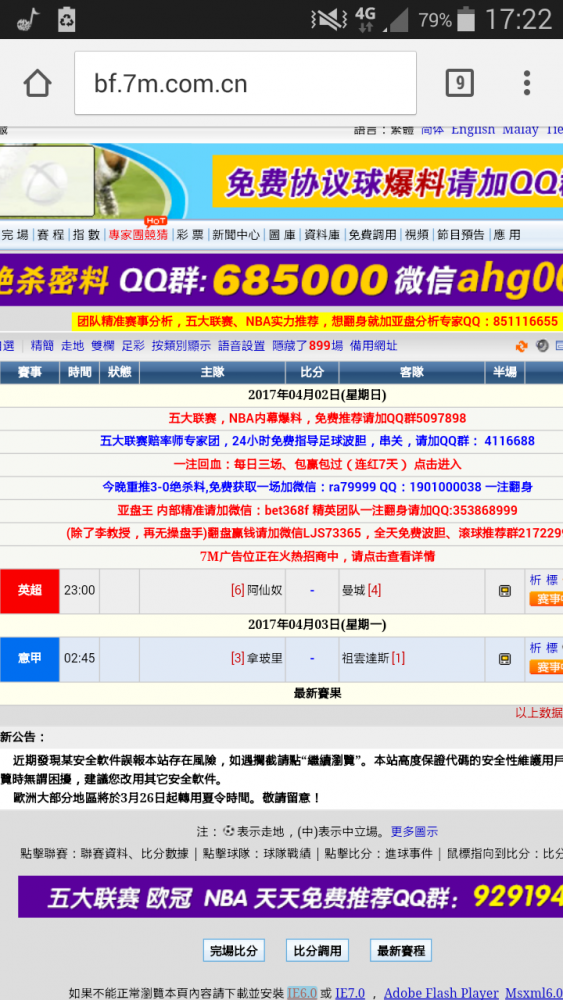
Task: Open the music note status bar notification
Action: coord(27,20)
